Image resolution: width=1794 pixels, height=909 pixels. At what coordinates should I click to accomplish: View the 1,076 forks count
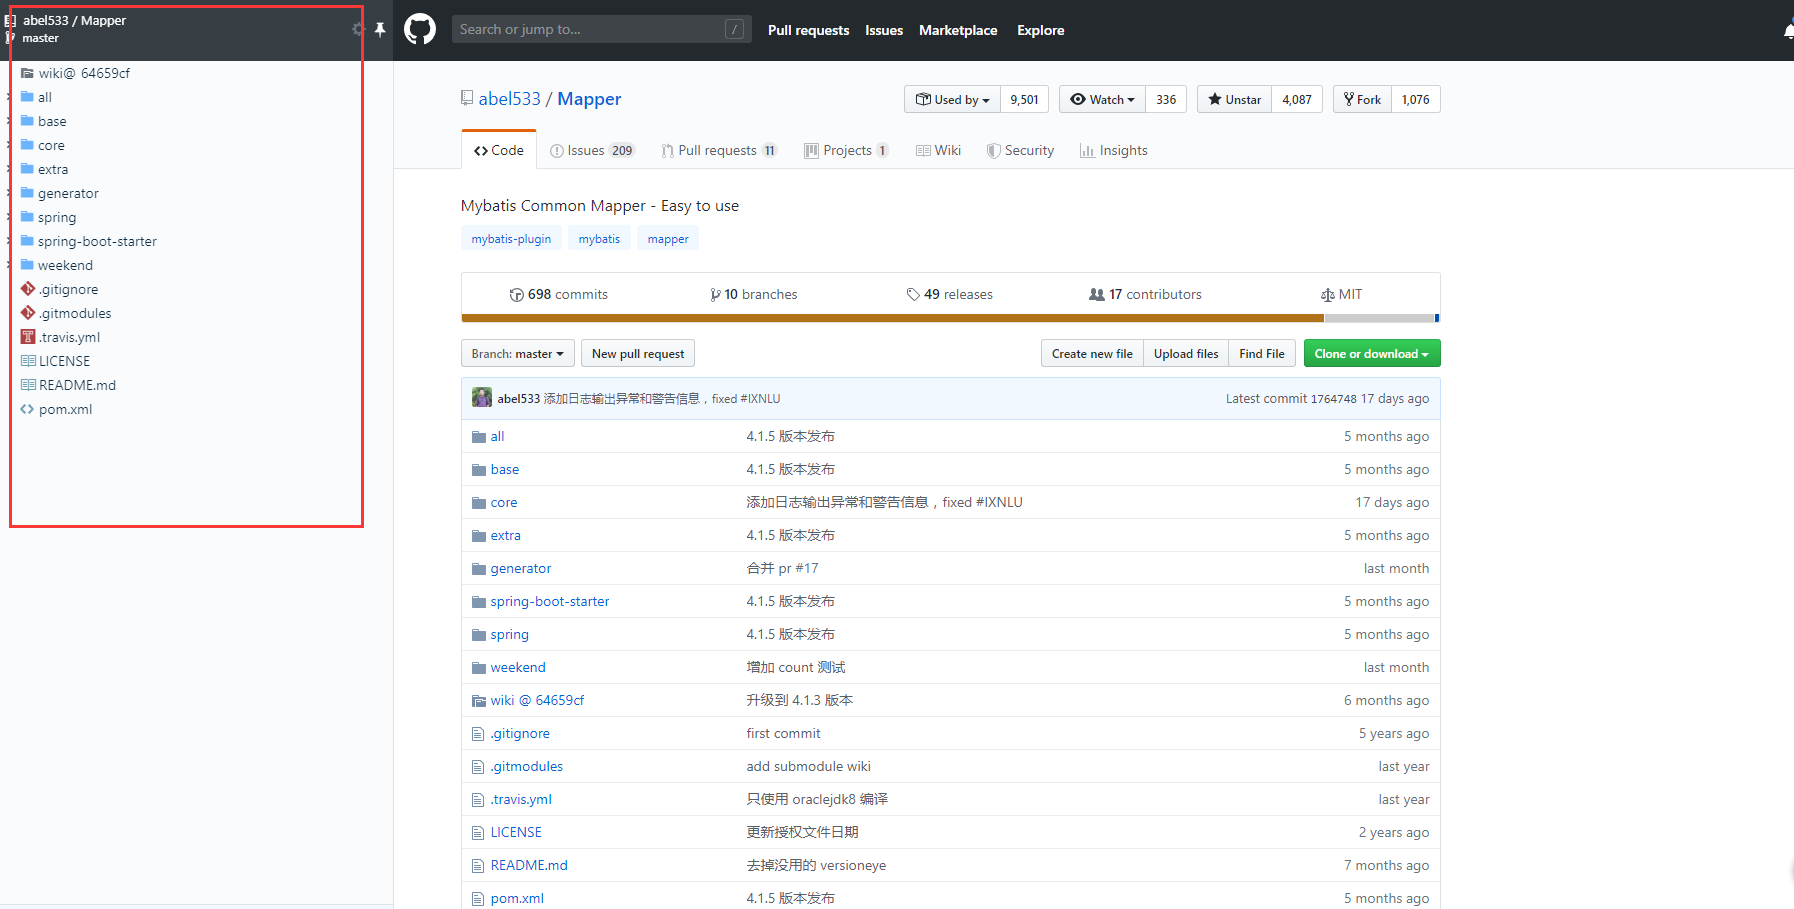1416,100
